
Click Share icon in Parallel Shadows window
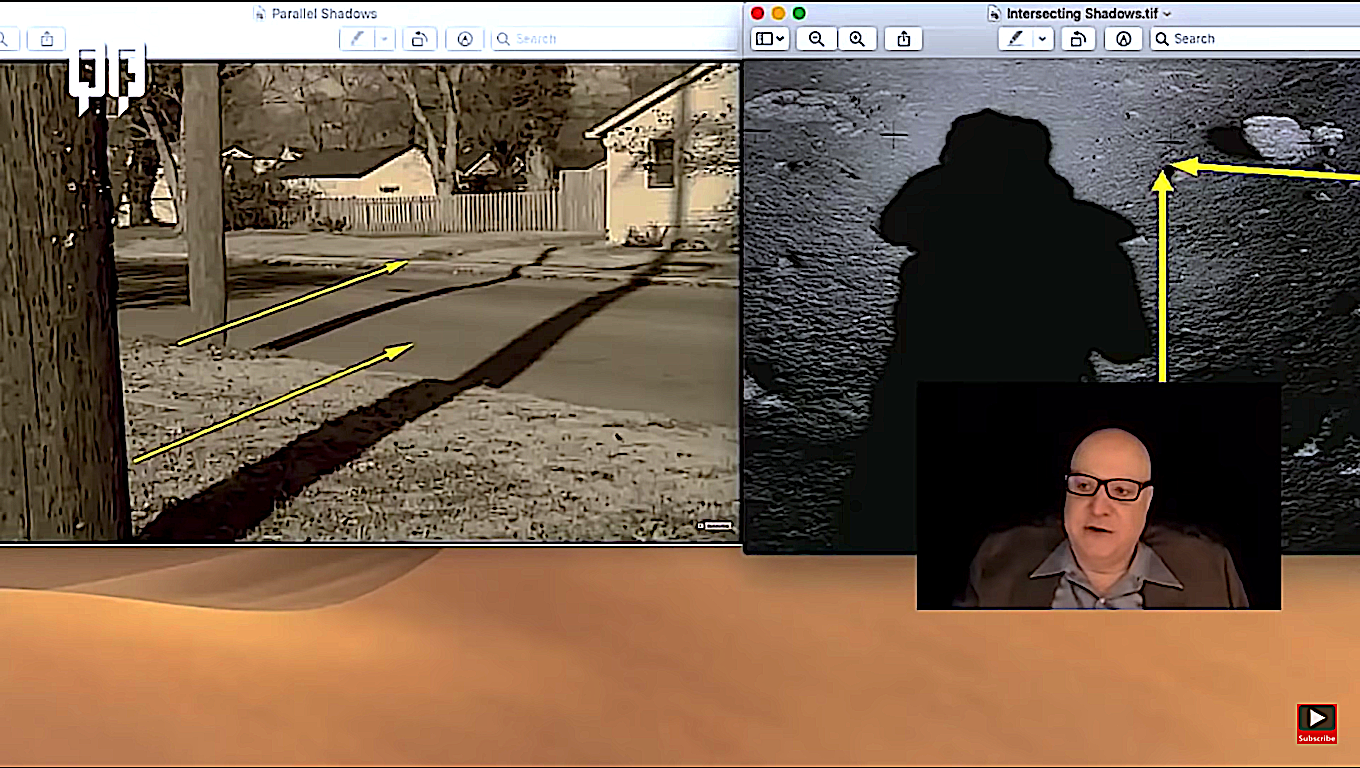pyautogui.click(x=46, y=39)
